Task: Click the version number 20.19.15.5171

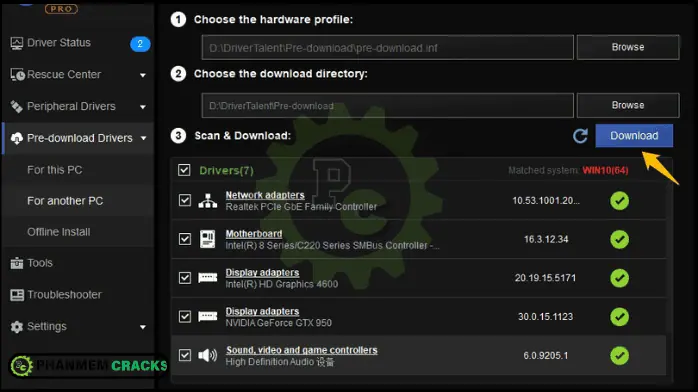Action: [545, 278]
